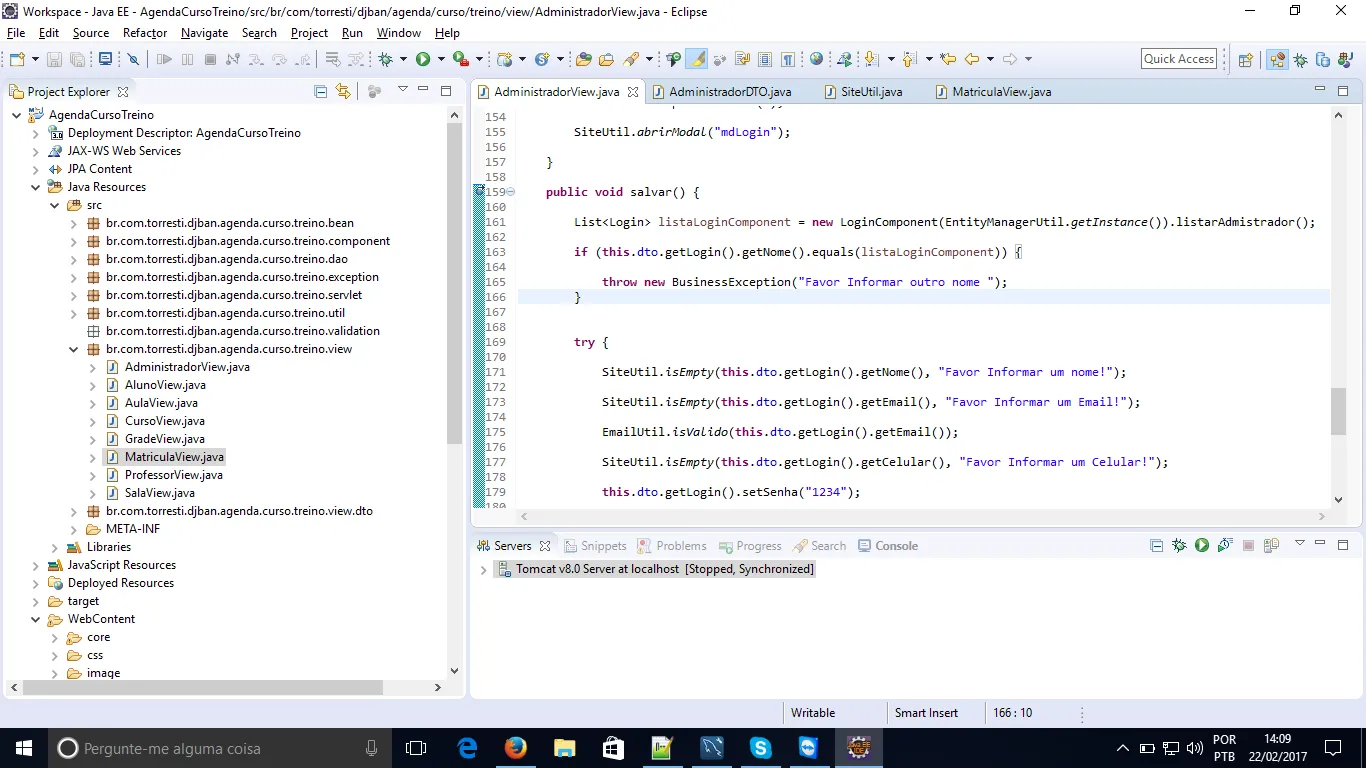Click the green Run button in main toolbar

pos(423,59)
